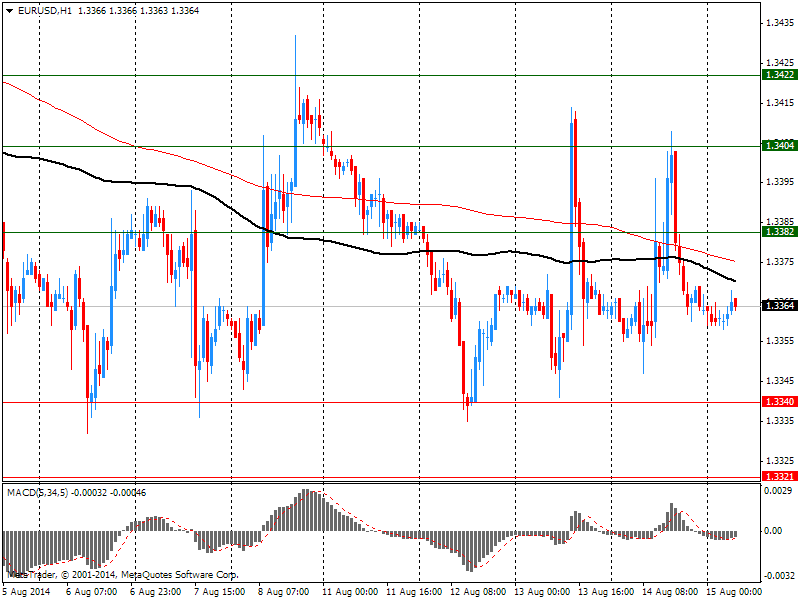
Task: Select the red 1.3321 price level tag
Action: click(779, 477)
